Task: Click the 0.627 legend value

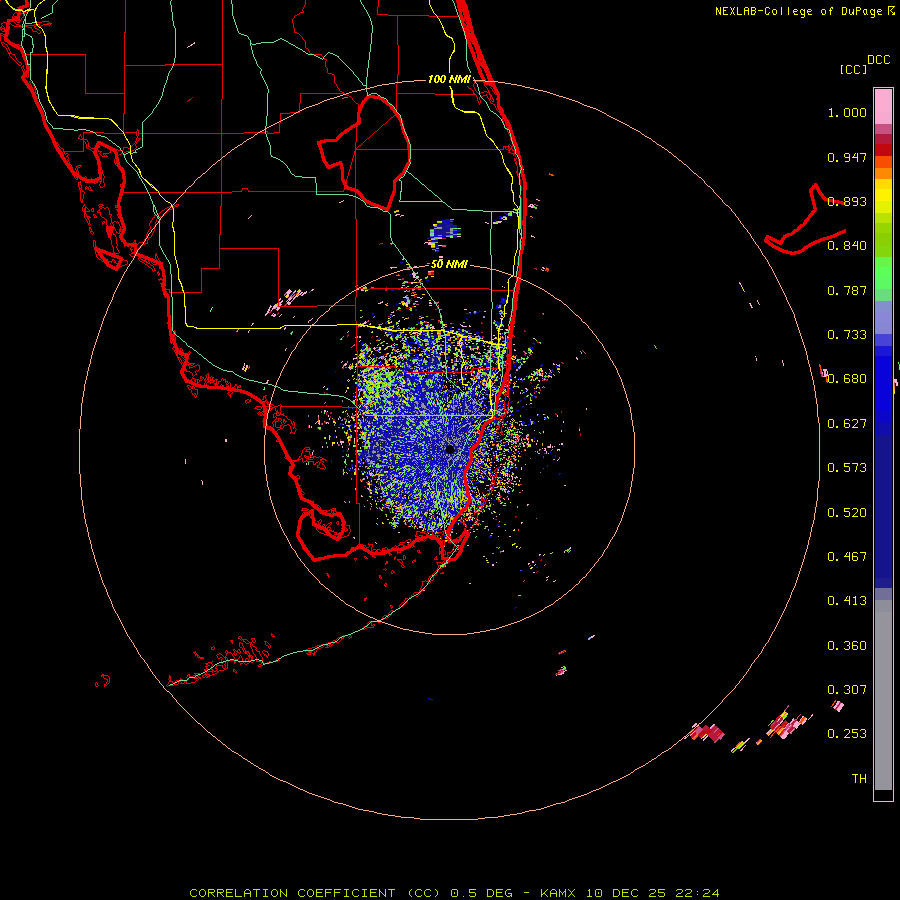Action: coord(847,424)
